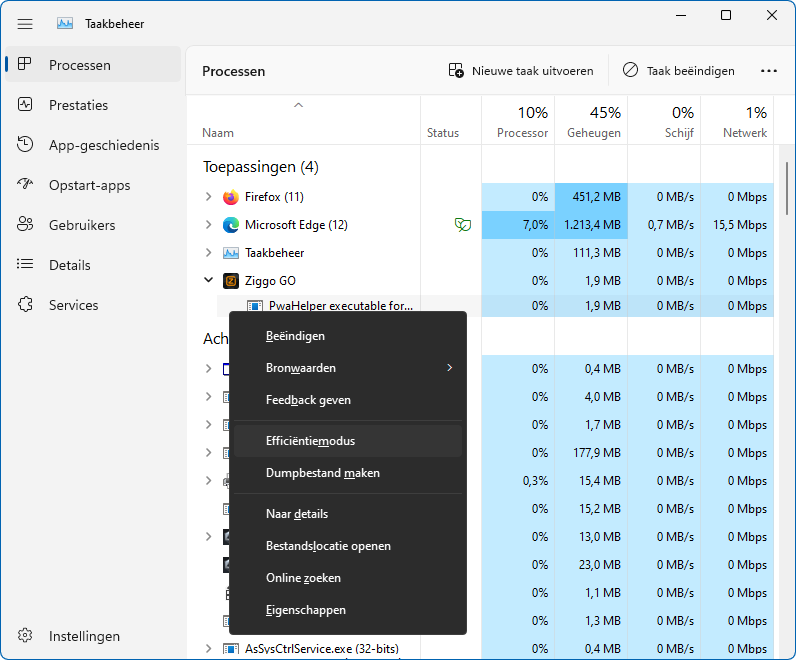The width and height of the screenshot is (798, 660).
Task: Click the Ziggo GO application icon
Action: [x=231, y=281]
